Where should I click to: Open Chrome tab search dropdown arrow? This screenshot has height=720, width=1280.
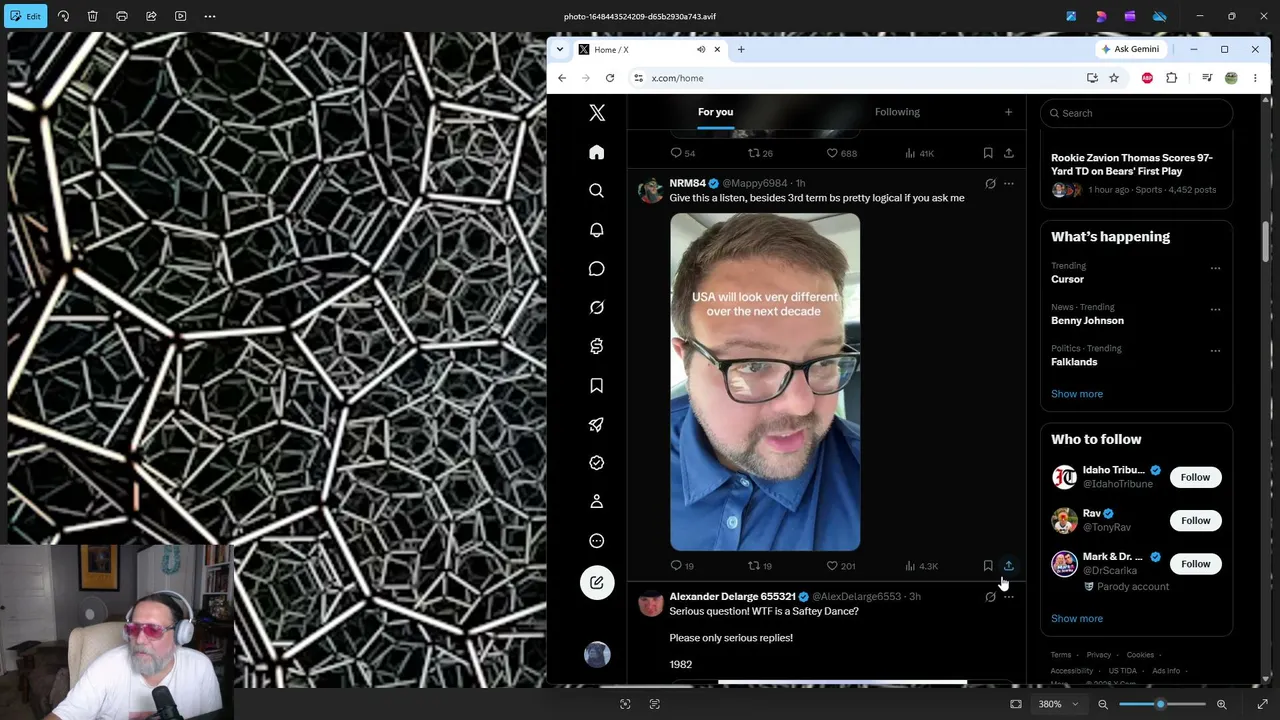[x=560, y=49]
